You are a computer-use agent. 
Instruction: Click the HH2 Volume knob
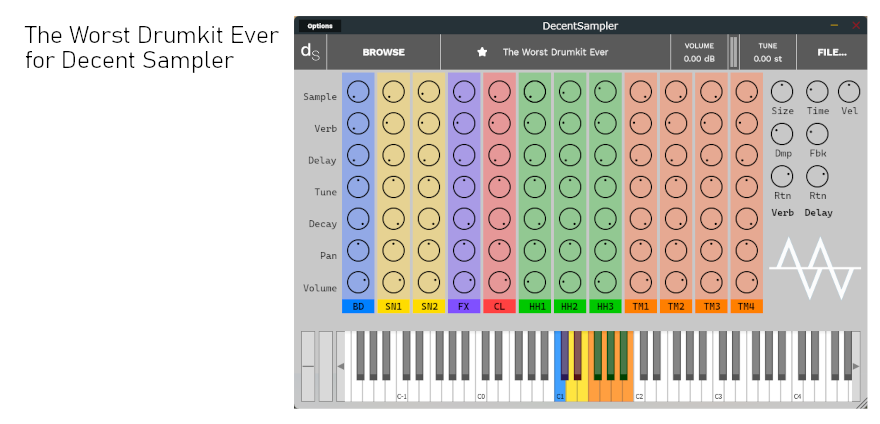[570, 282]
